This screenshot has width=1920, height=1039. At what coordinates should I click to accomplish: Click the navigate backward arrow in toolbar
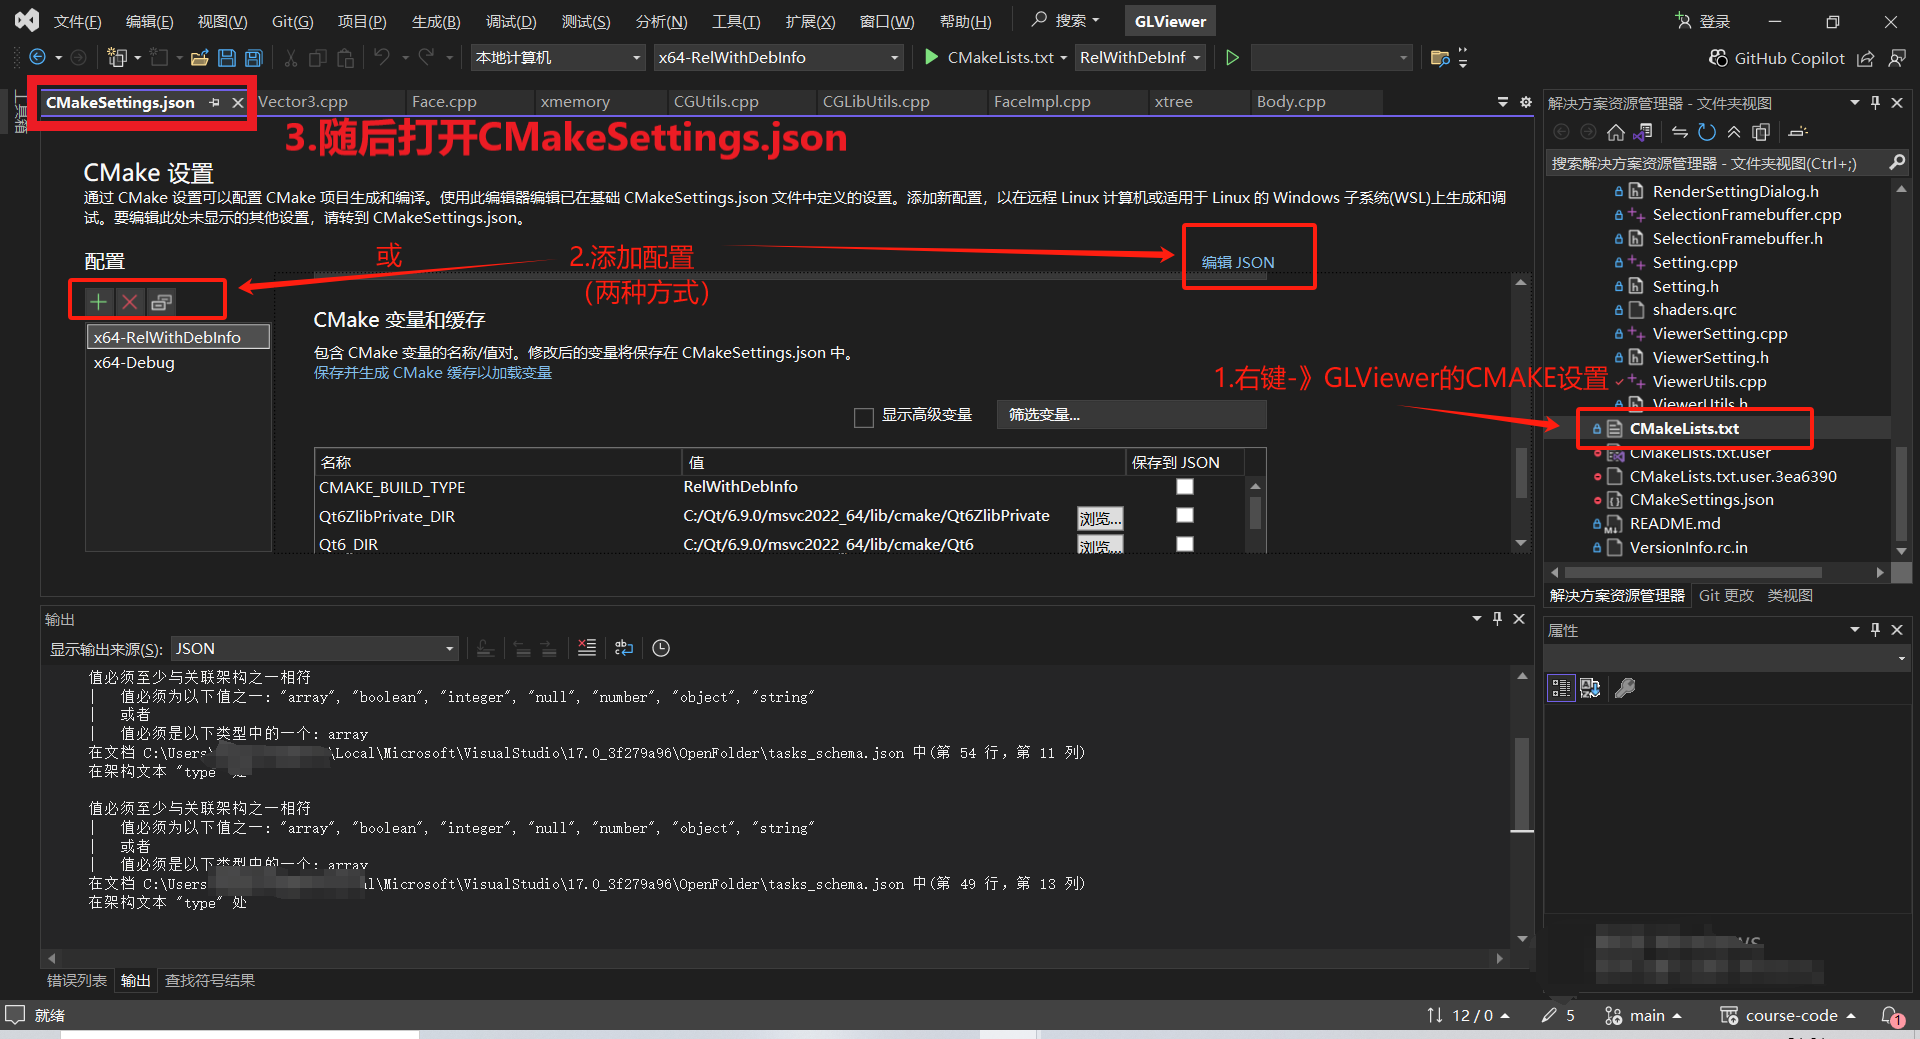click(x=38, y=58)
